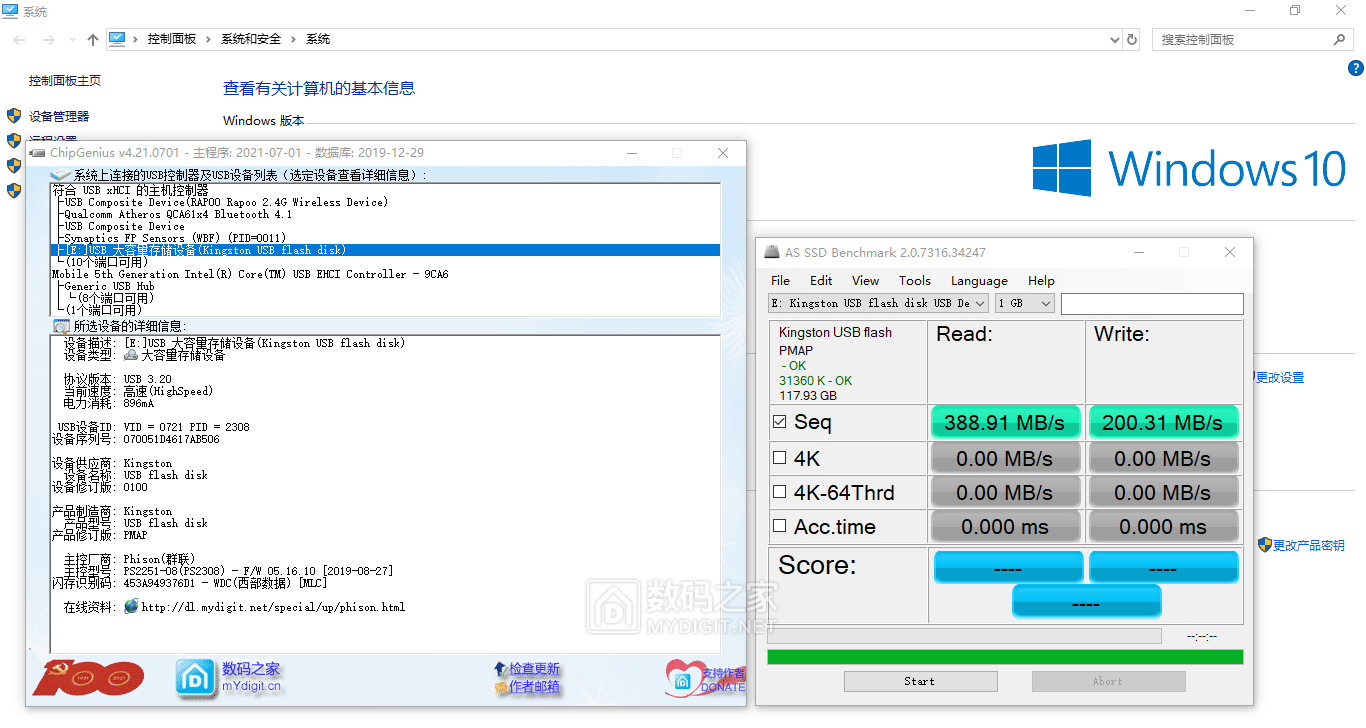This screenshot has height=728, width=1366.
Task: Click the shield icon beside 设备管理器
Action: (x=14, y=116)
